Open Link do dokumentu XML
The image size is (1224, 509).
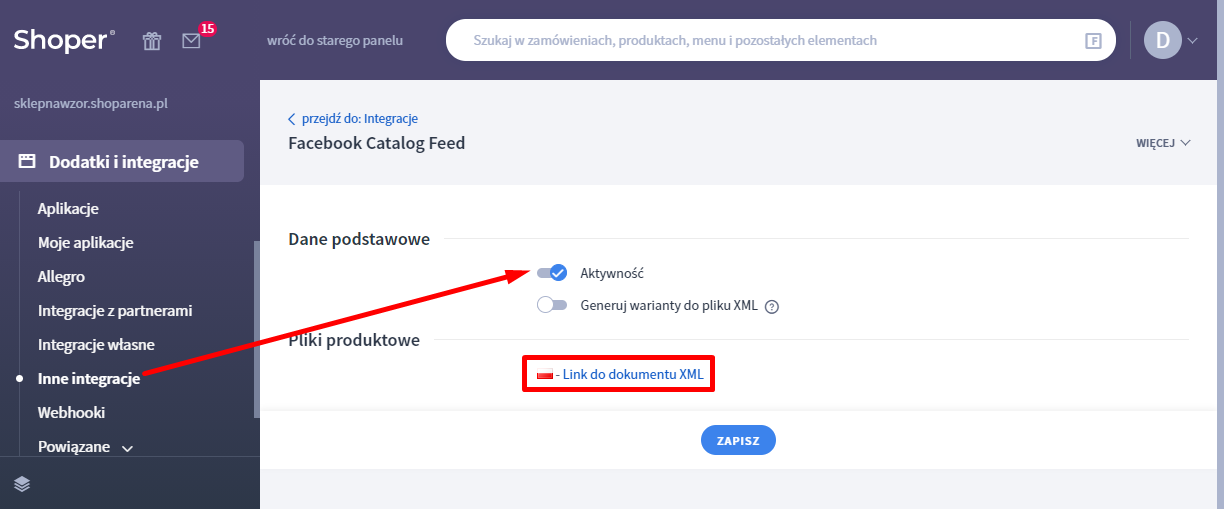point(633,375)
